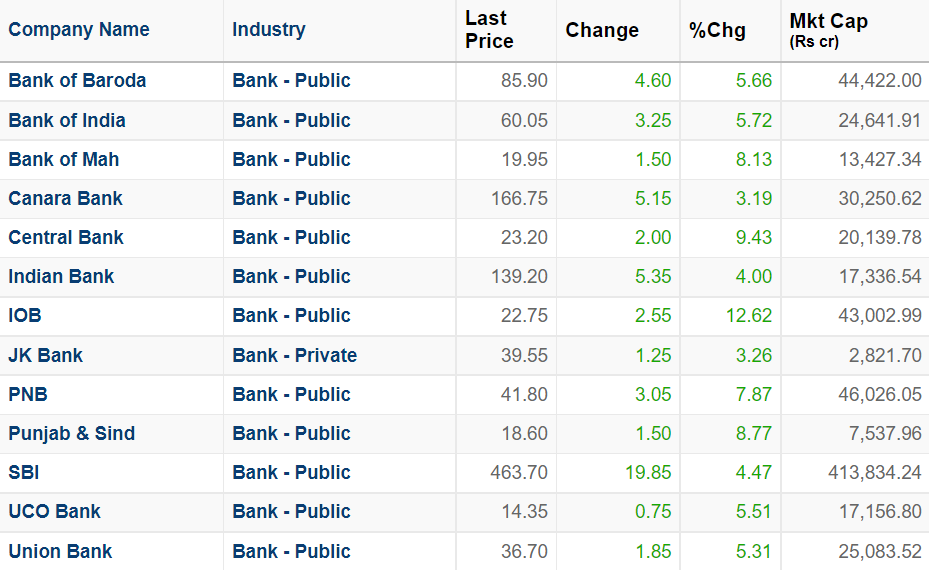Open the IOB company link
Viewport: 929px width, 570px height.
[x=25, y=315]
